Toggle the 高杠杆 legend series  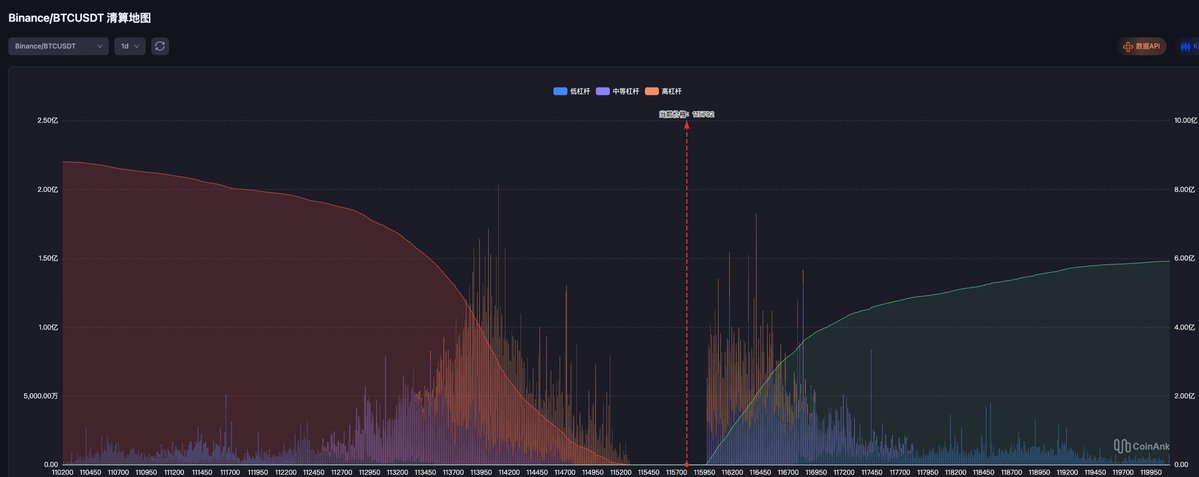point(663,91)
